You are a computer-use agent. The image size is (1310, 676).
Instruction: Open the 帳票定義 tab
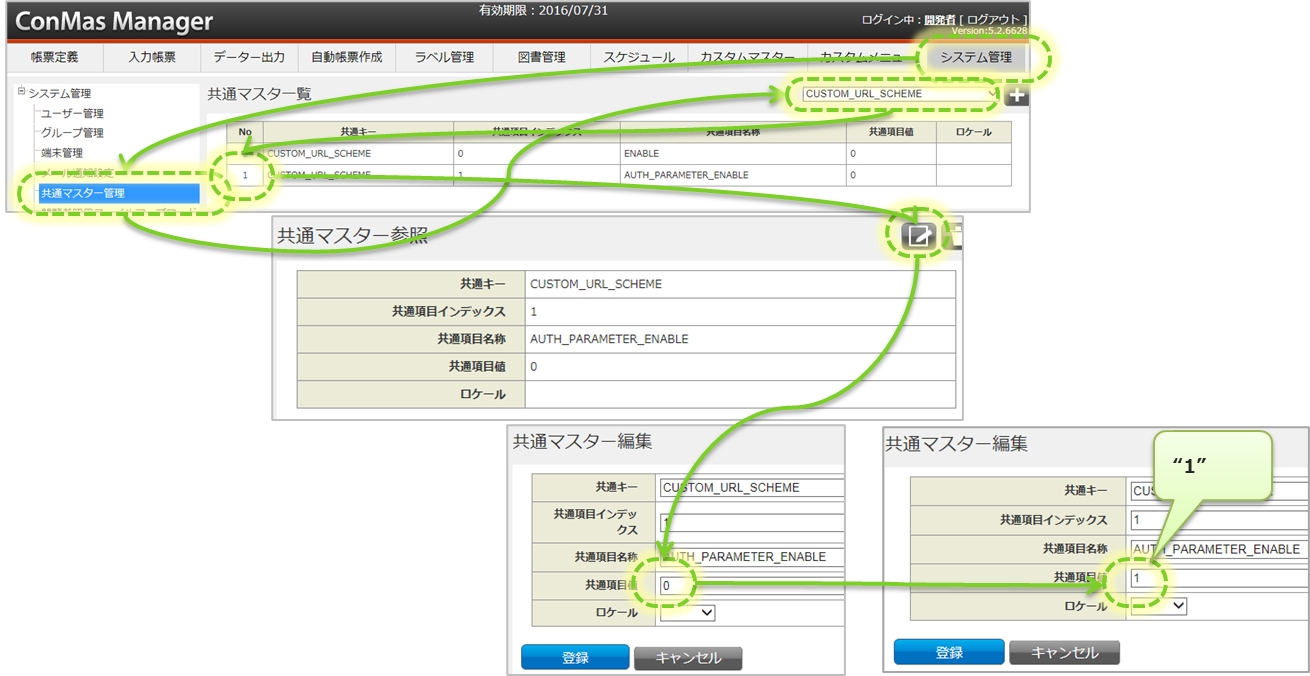[54, 58]
